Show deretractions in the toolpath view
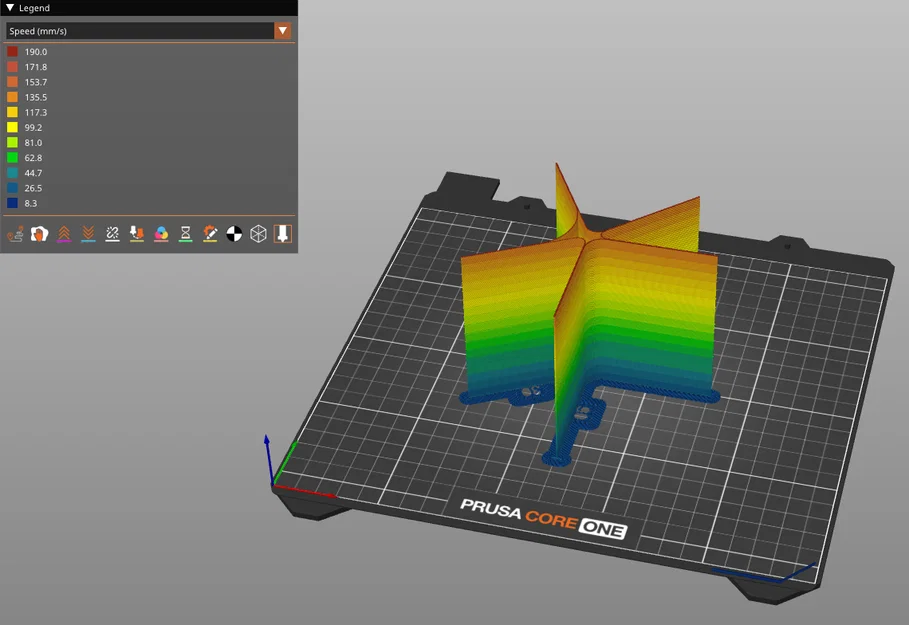The width and height of the screenshot is (909, 625). point(87,233)
